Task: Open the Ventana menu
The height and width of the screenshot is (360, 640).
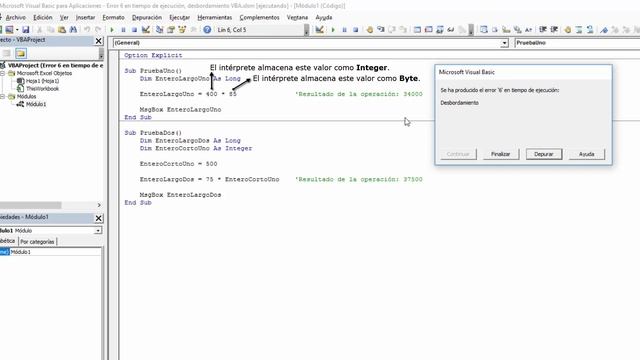Action: pyautogui.click(x=297, y=18)
